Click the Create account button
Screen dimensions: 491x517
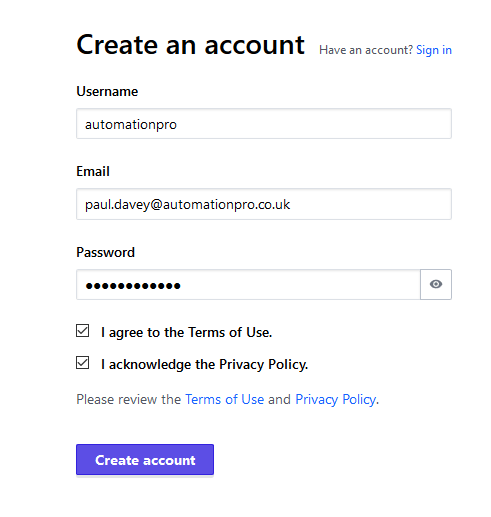coord(145,460)
